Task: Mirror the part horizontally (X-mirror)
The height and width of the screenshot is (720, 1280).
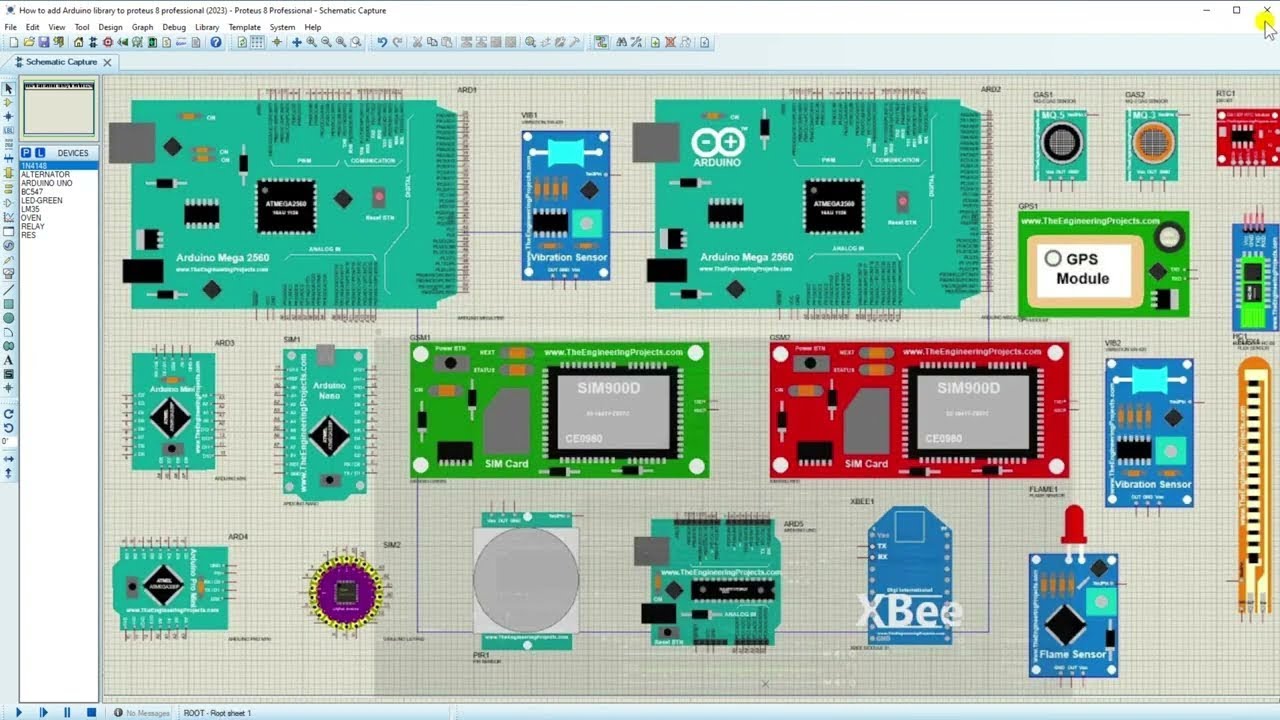Action: tap(8, 458)
